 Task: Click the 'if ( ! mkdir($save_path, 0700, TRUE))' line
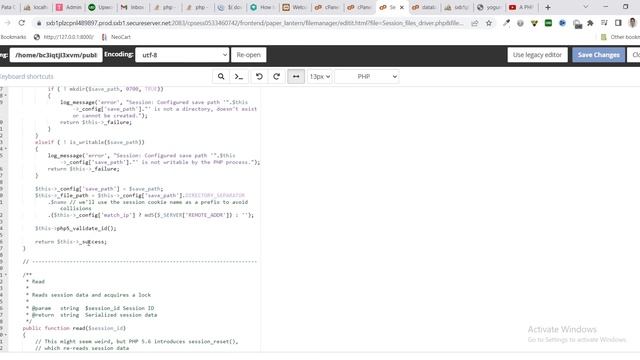105,89
